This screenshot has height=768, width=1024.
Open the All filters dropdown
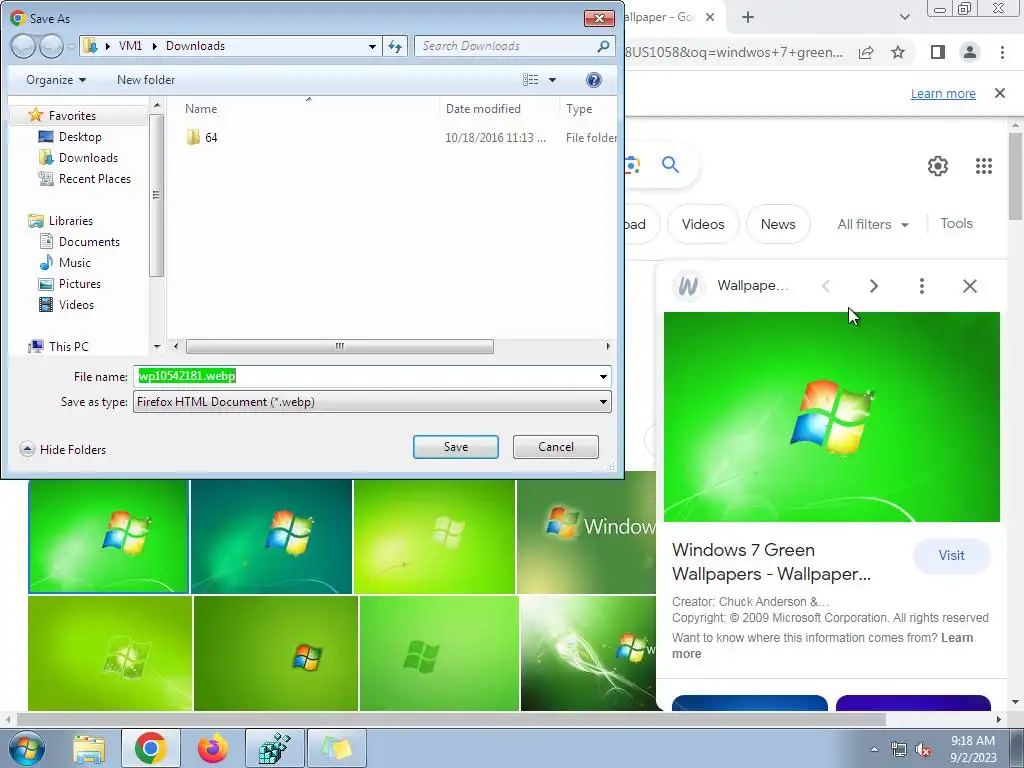click(872, 224)
